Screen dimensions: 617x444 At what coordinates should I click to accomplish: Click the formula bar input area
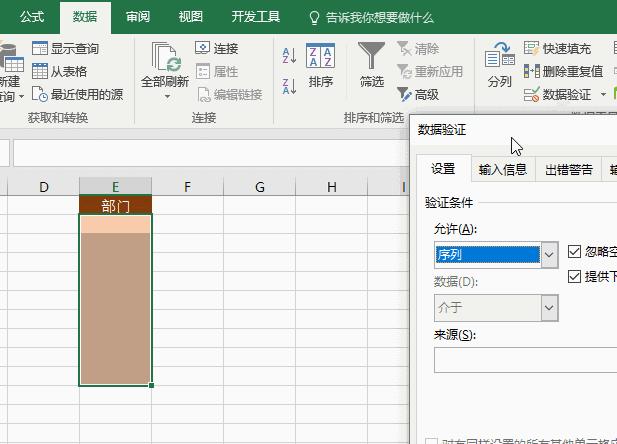[211, 153]
